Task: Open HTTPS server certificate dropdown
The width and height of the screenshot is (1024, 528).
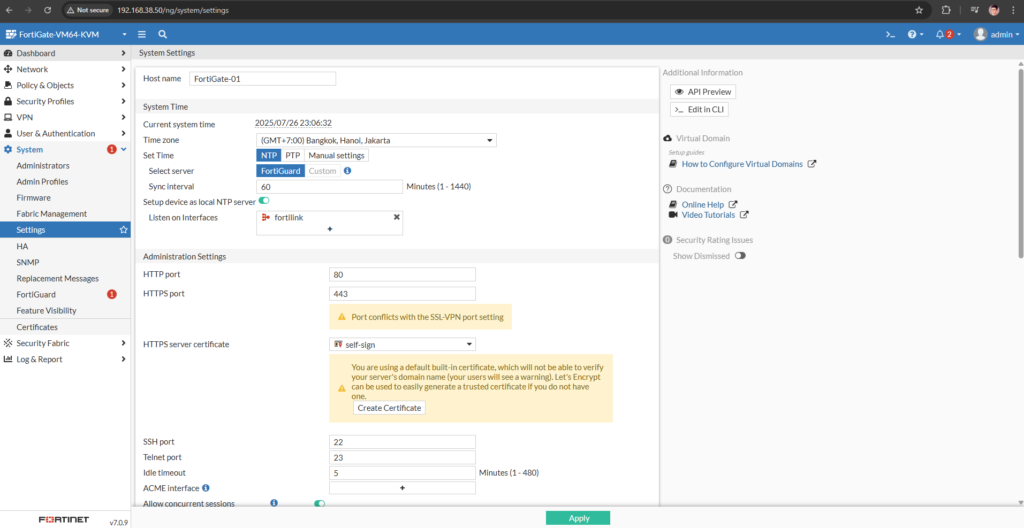Action: 402,344
